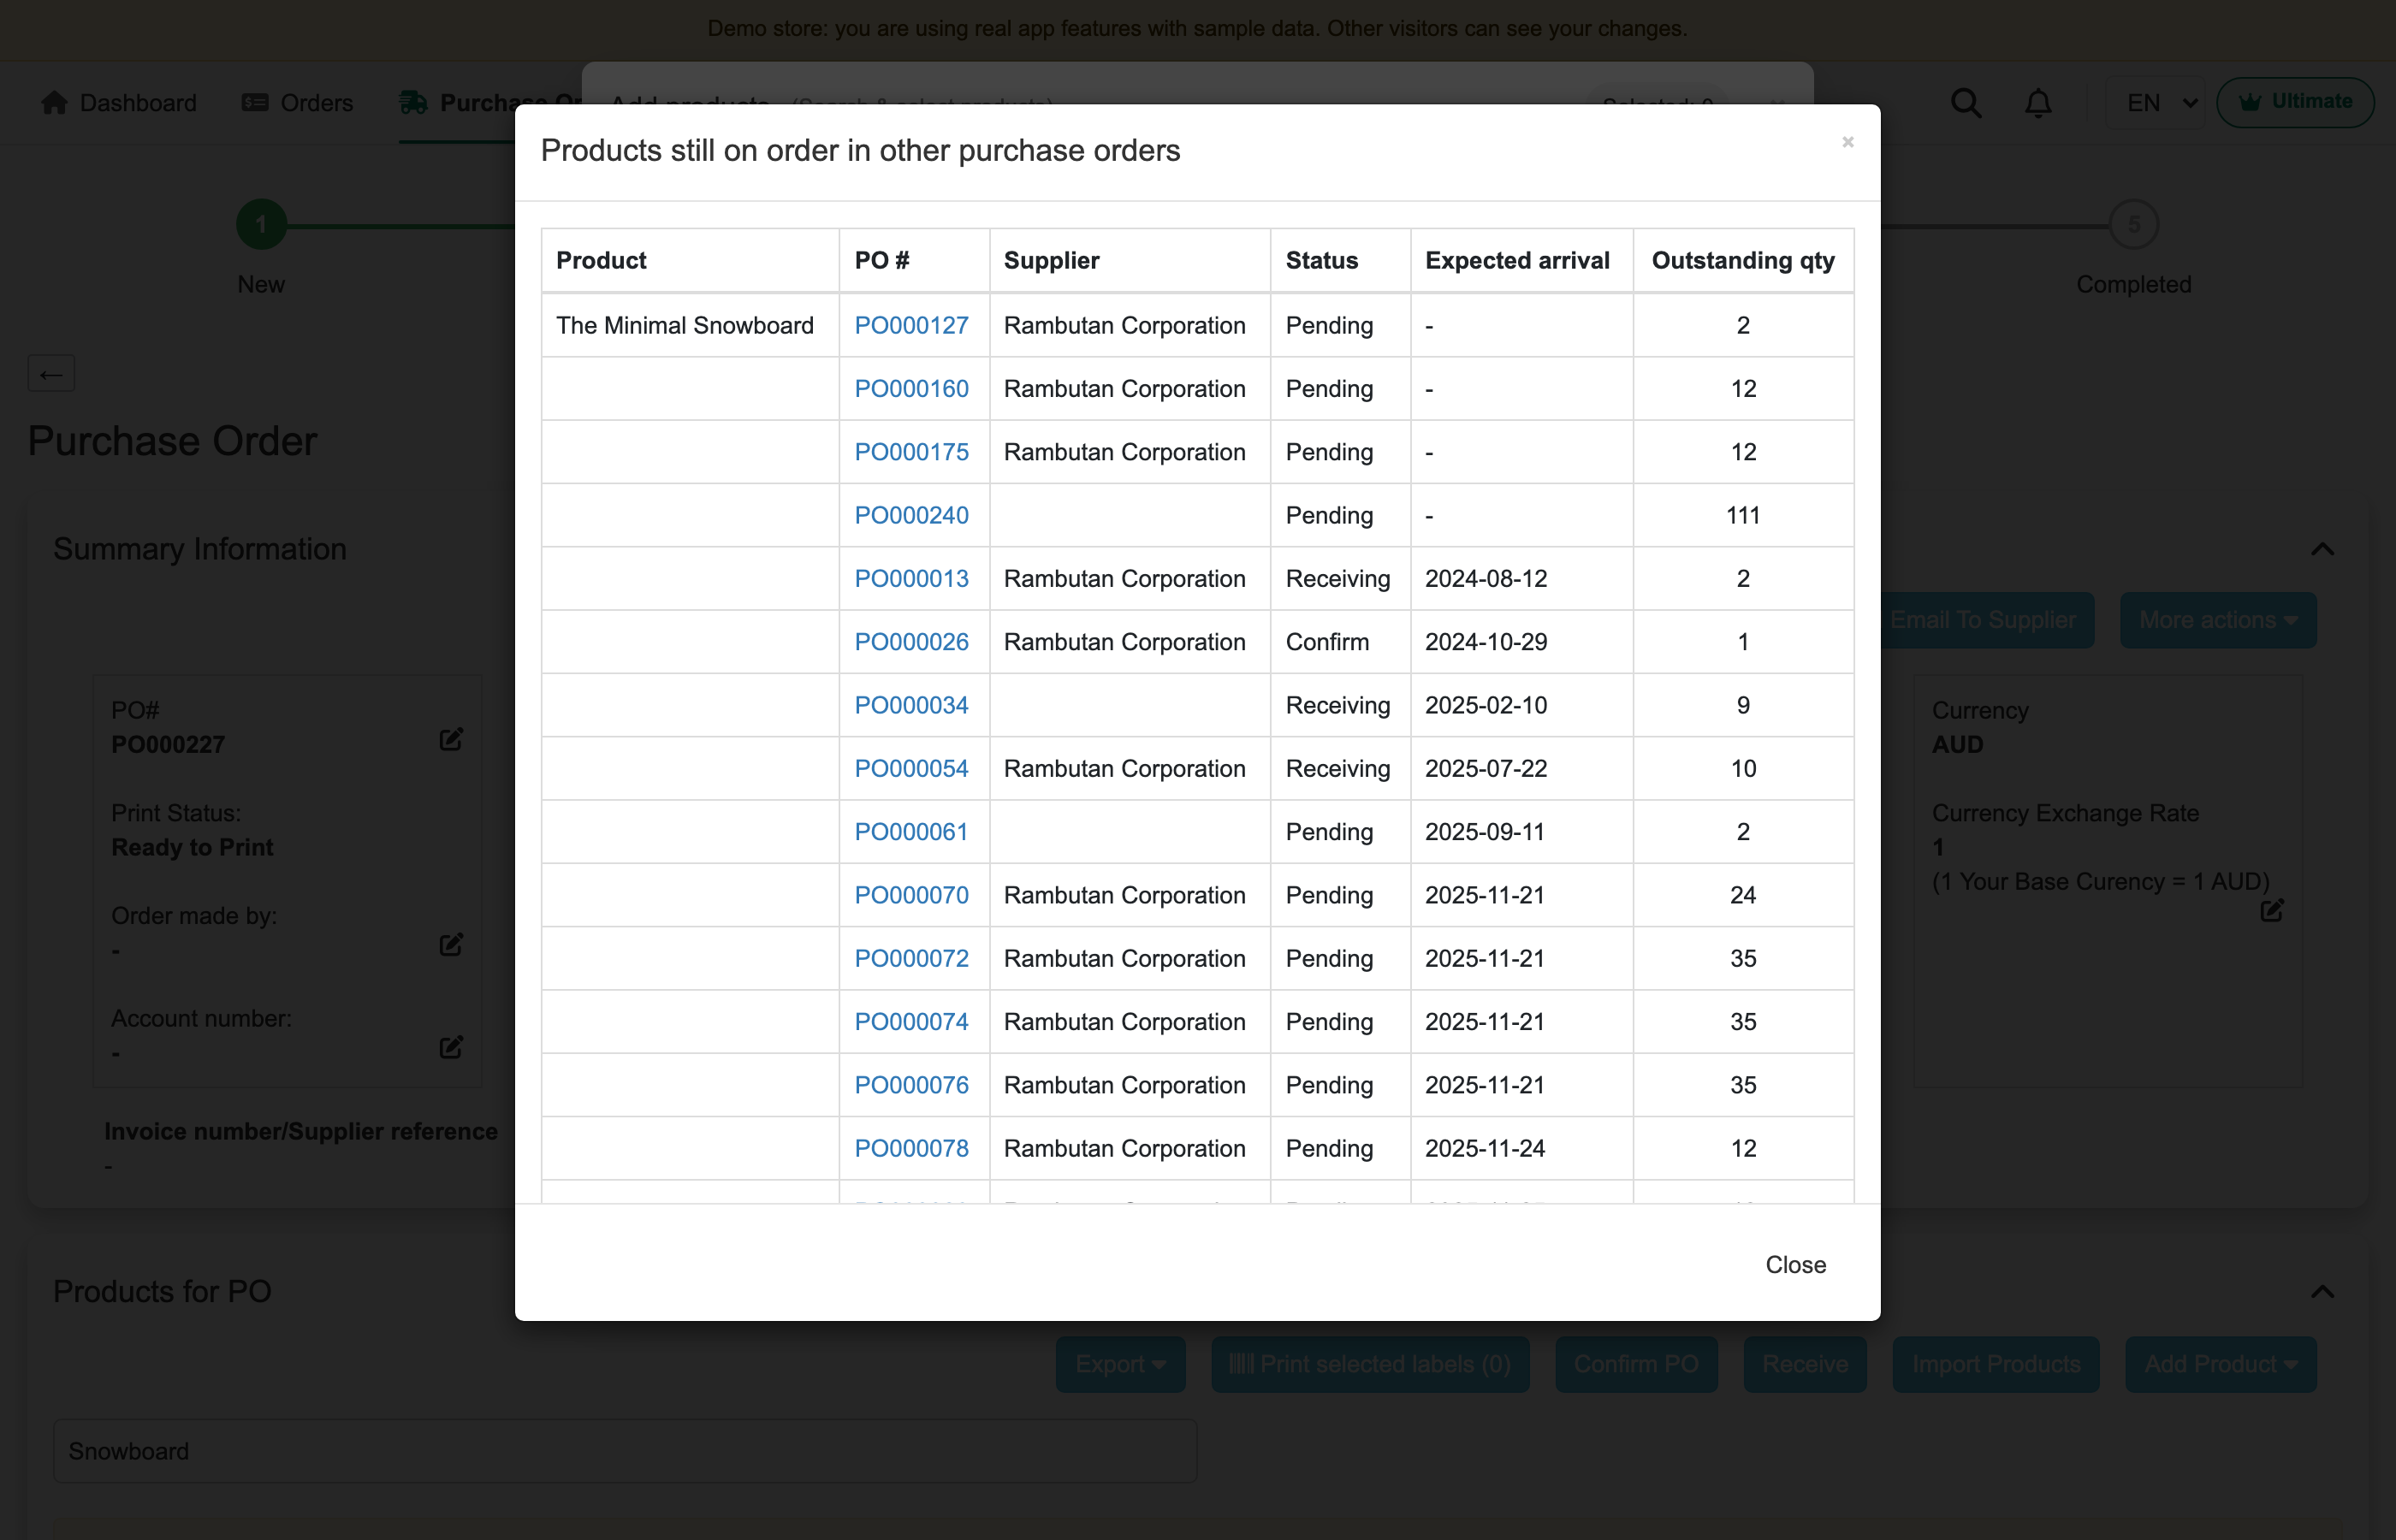Click the Receive button
Viewport: 2396px width, 1540px height.
tap(1805, 1364)
